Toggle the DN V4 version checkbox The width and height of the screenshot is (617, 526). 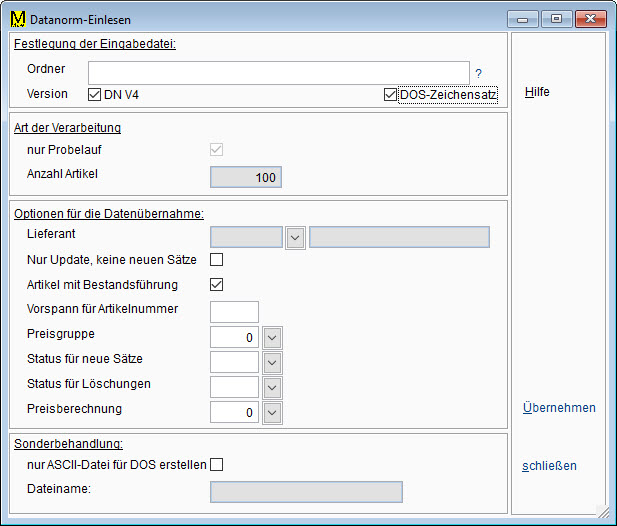tap(95, 94)
